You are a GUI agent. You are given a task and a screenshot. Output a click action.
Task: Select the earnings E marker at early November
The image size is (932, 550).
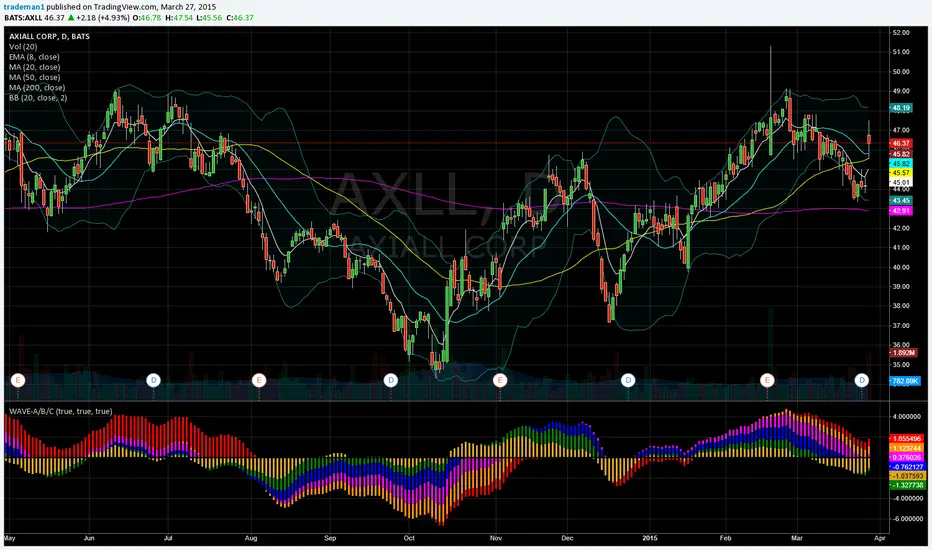tap(500, 380)
